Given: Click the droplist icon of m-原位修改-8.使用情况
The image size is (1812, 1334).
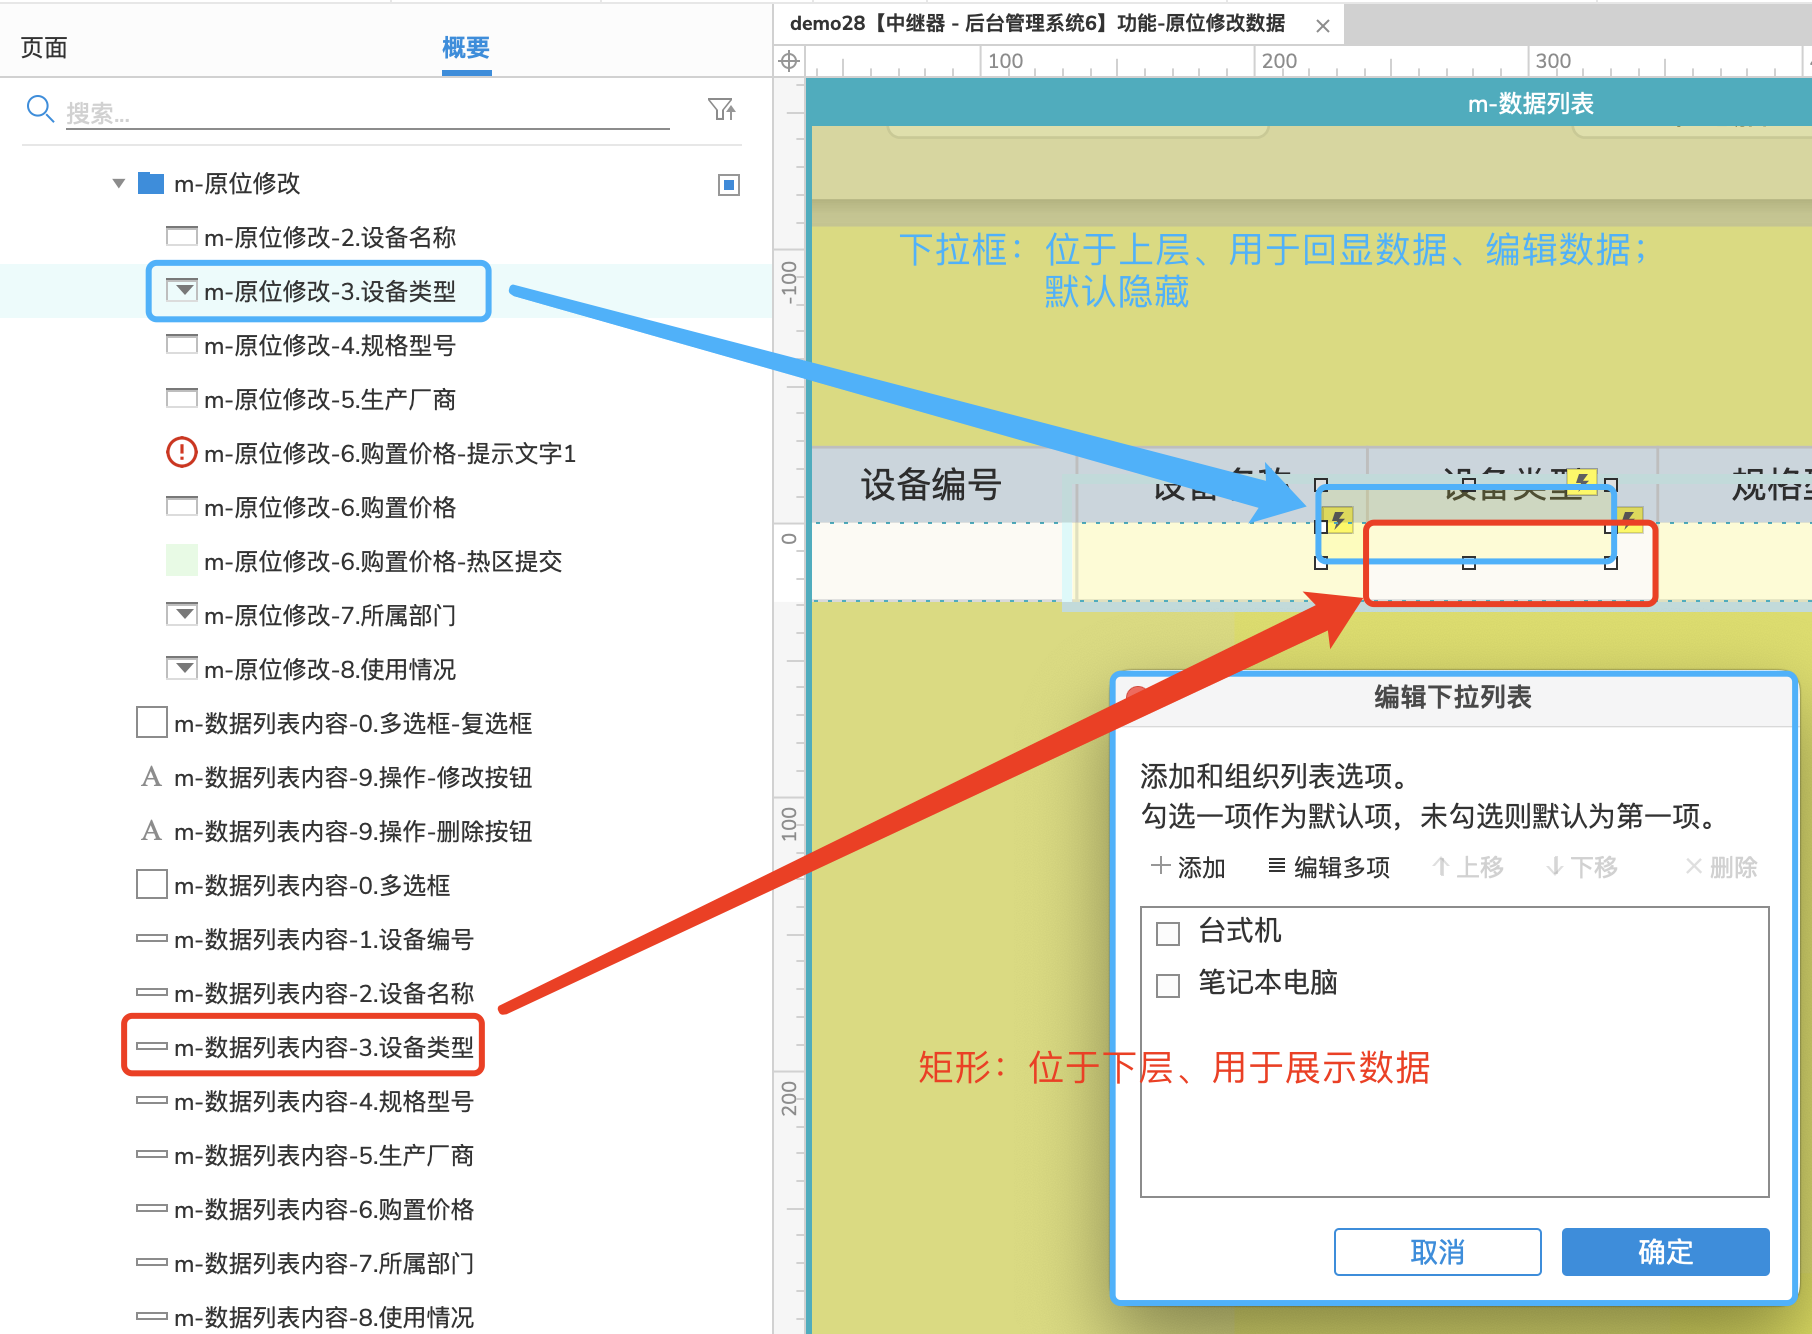Looking at the screenshot, I should tap(181, 668).
